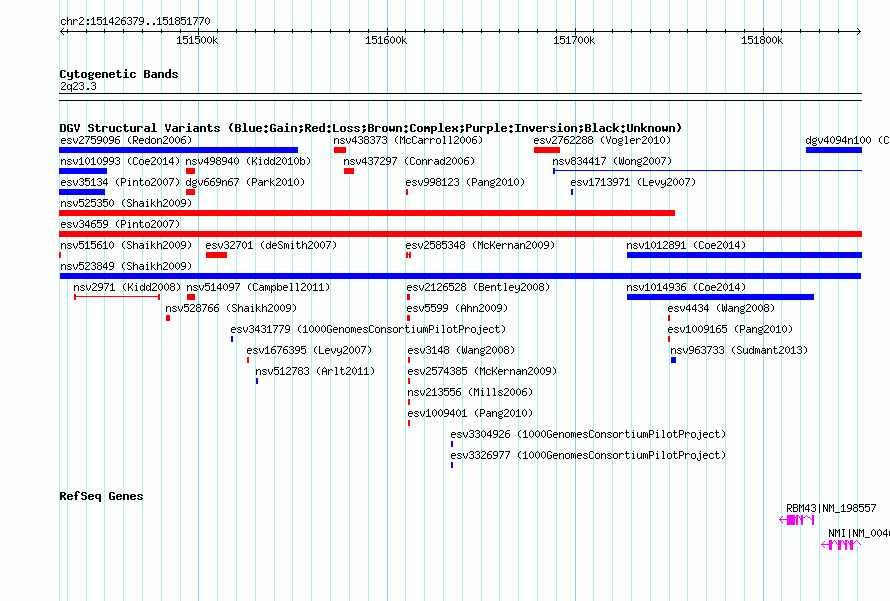The height and width of the screenshot is (601, 890).
Task: Select the dgv4094n100 variant label
Action: point(847,140)
